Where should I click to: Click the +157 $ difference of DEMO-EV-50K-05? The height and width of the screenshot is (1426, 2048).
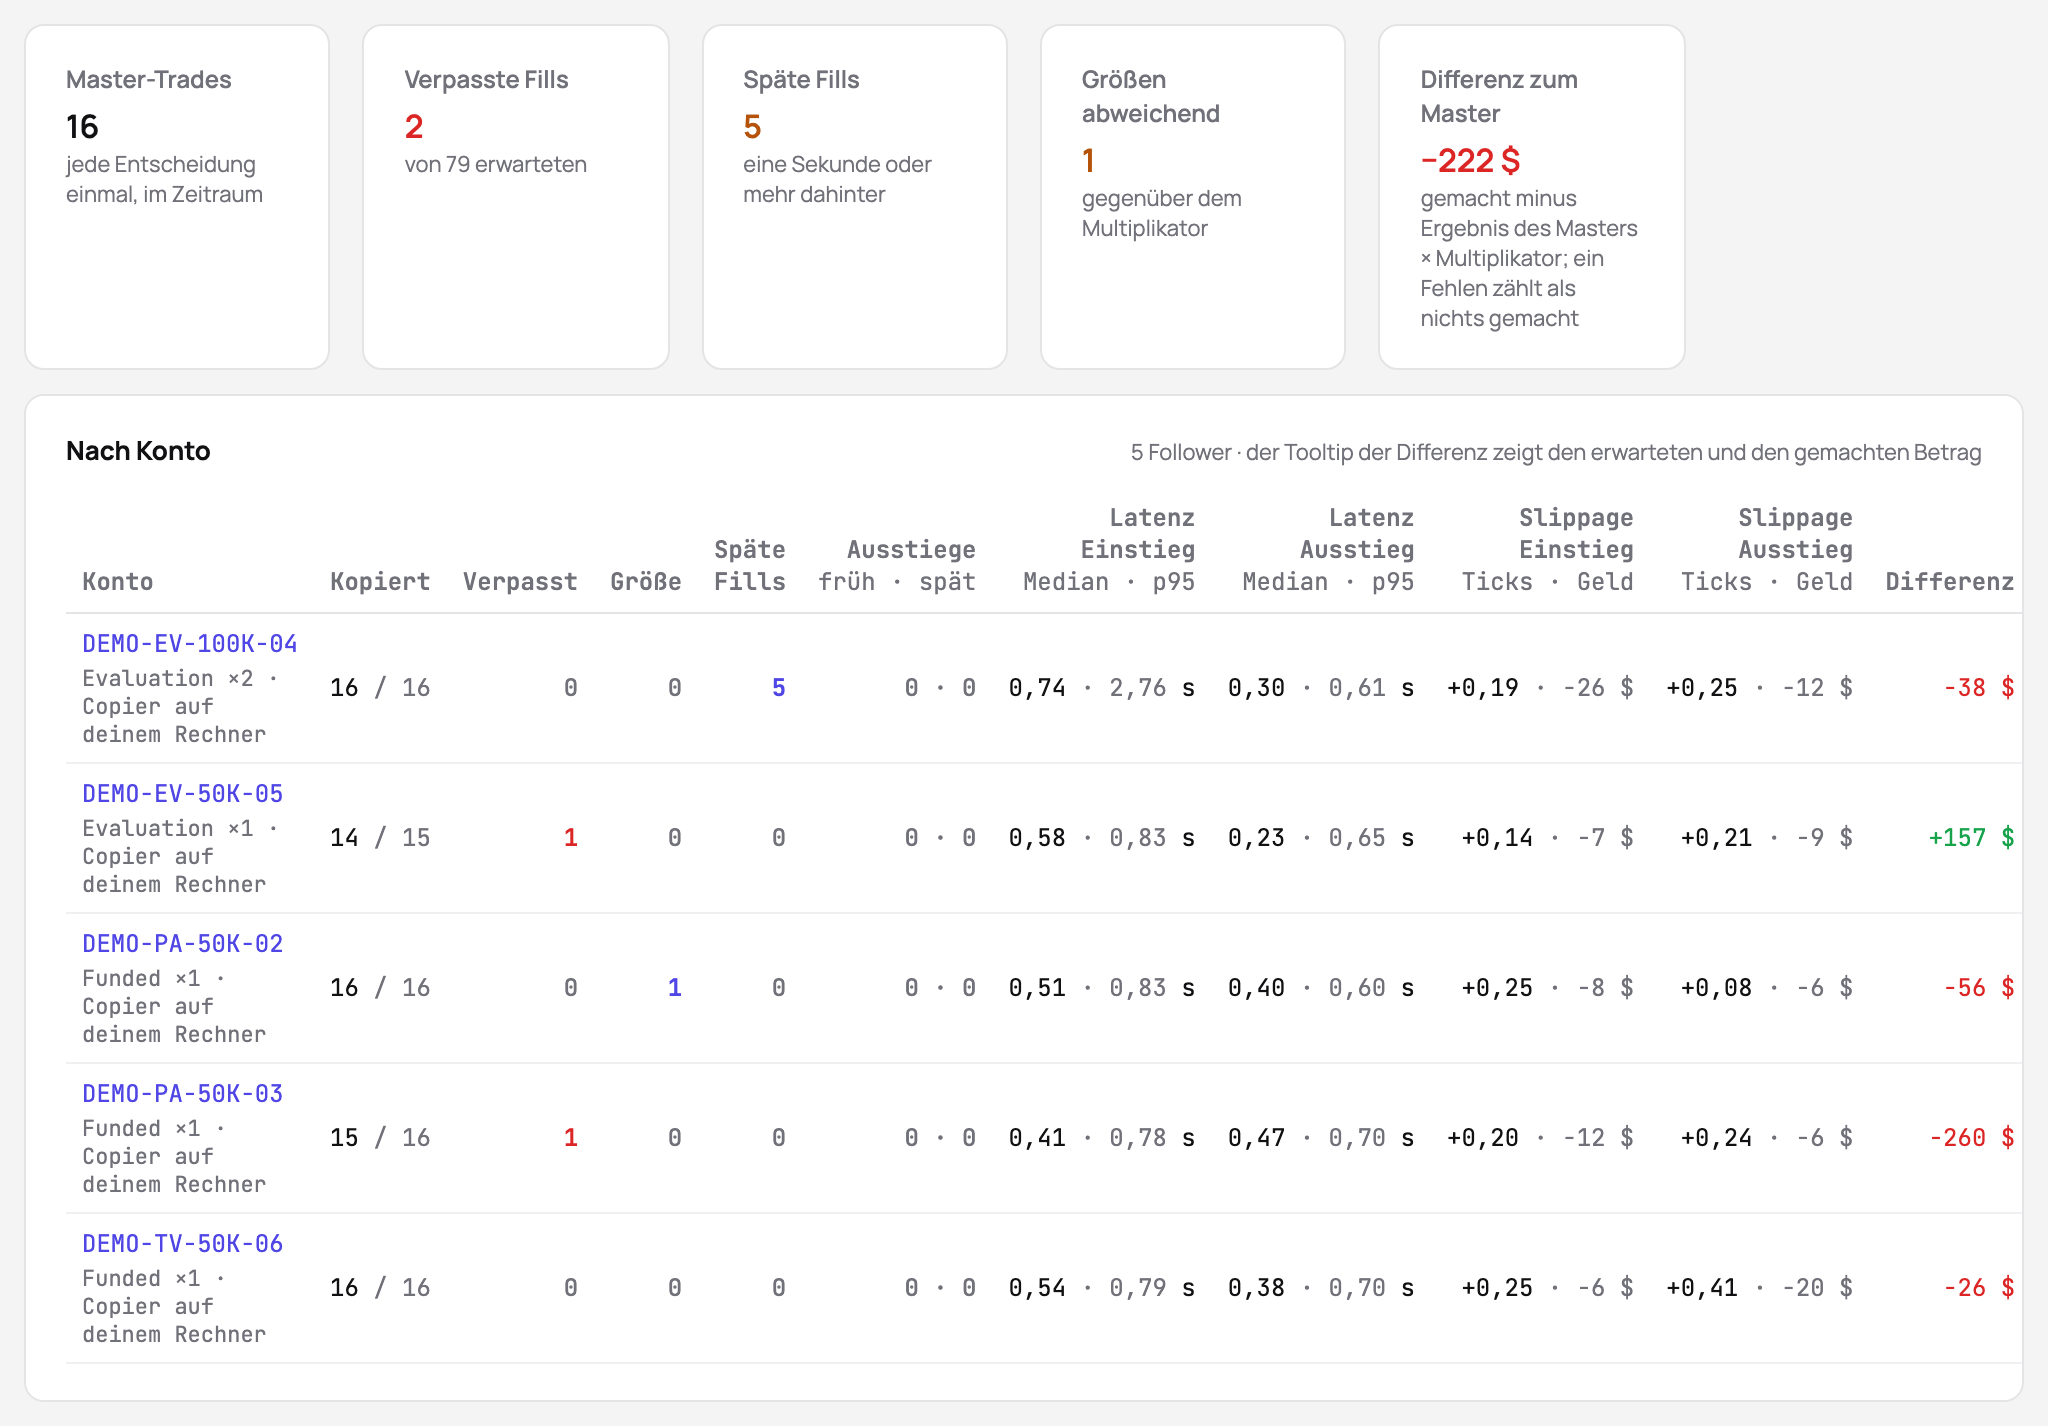tap(1971, 838)
